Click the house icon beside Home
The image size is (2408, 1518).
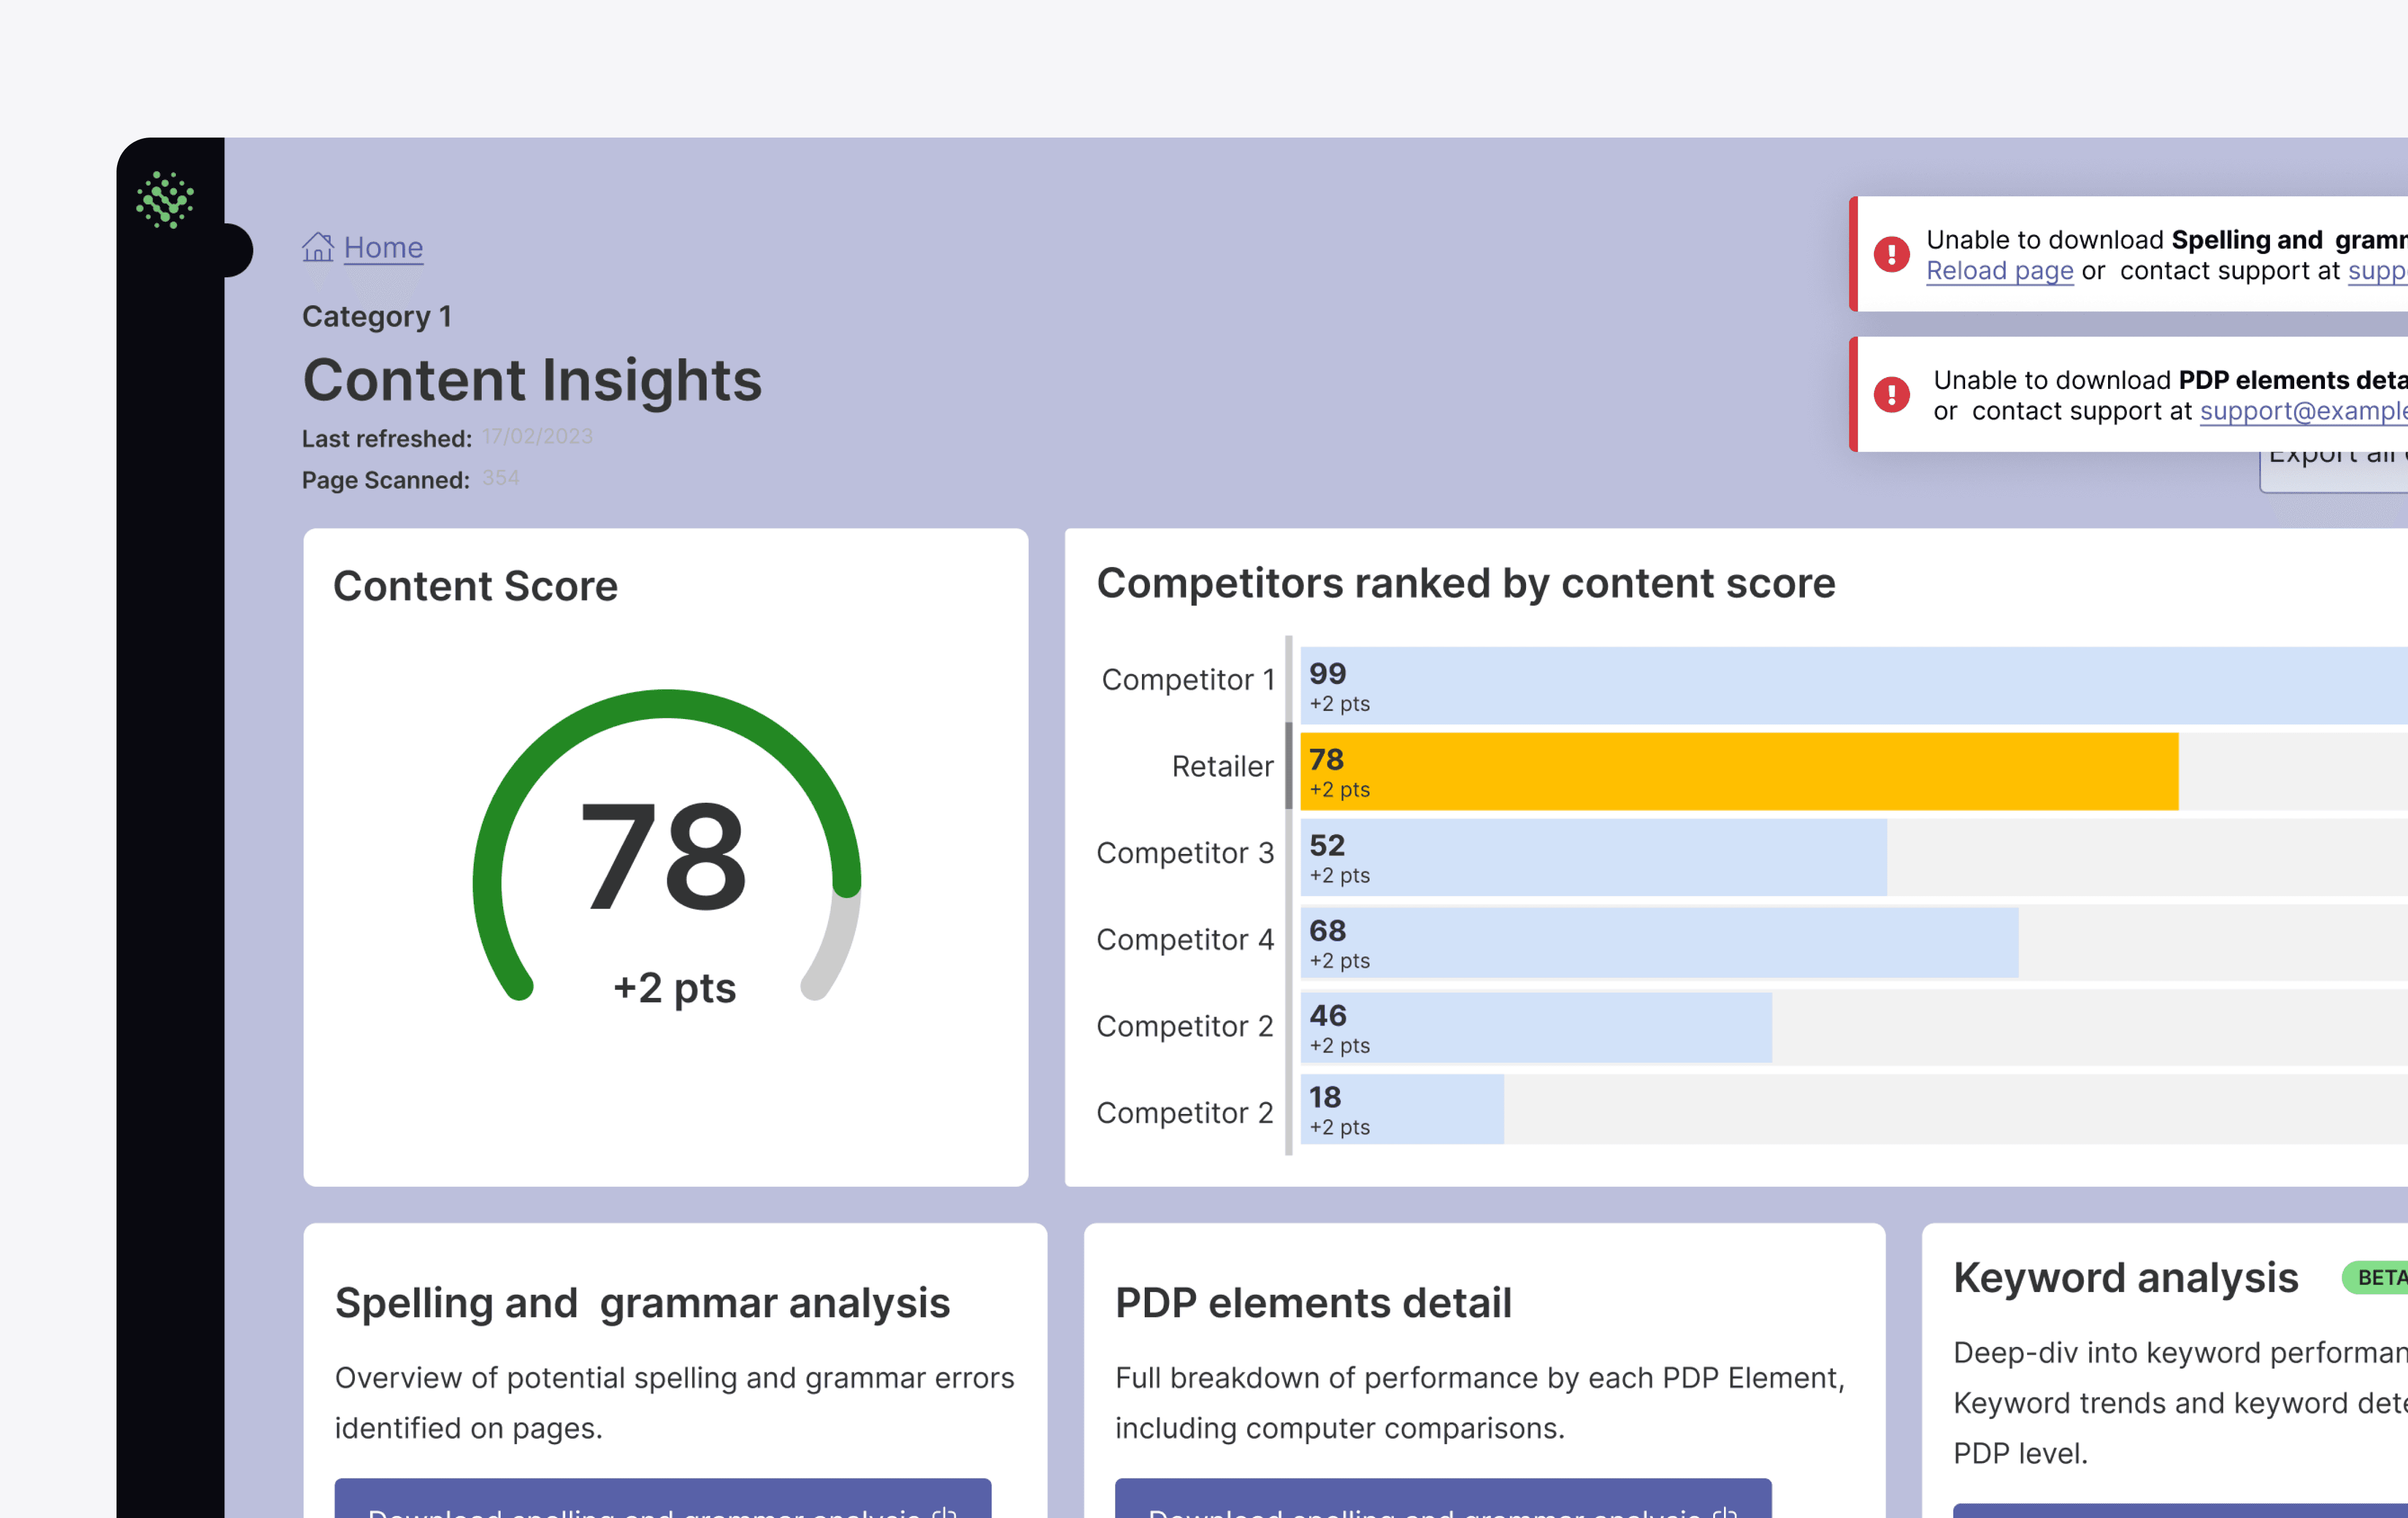318,247
